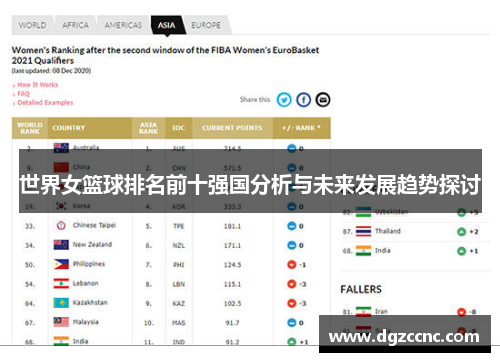This screenshot has height=362, width=500.
Task: Select the Malaysia country name
Action: pyautogui.click(x=86, y=322)
